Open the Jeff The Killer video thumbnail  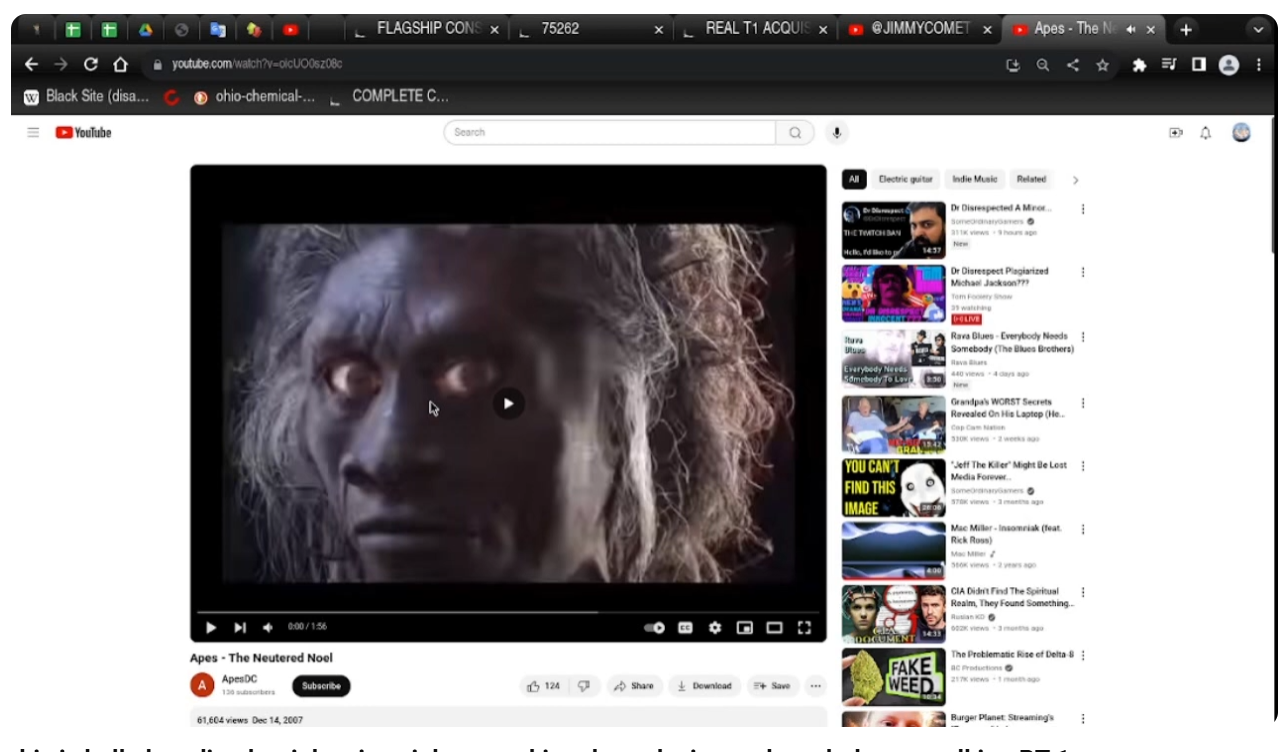pyautogui.click(x=893, y=487)
